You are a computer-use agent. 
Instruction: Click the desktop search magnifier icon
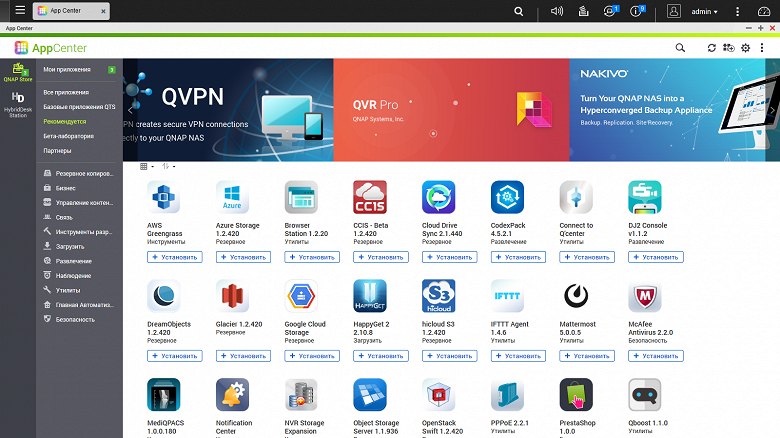(x=518, y=11)
